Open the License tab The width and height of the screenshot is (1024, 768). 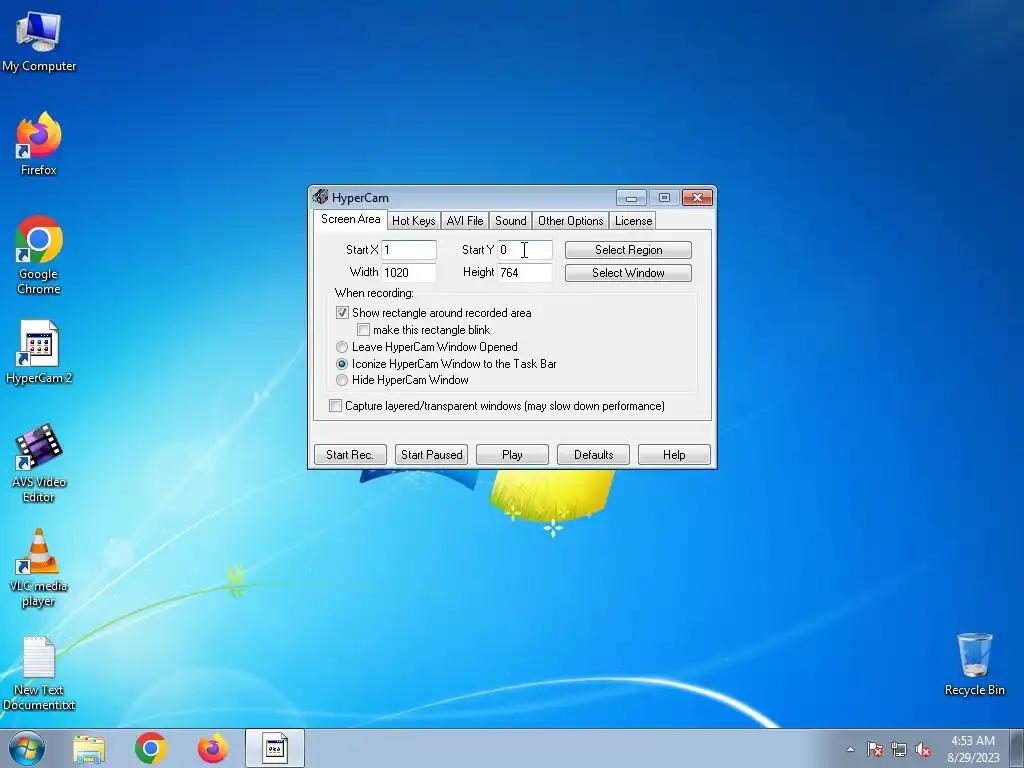point(633,221)
